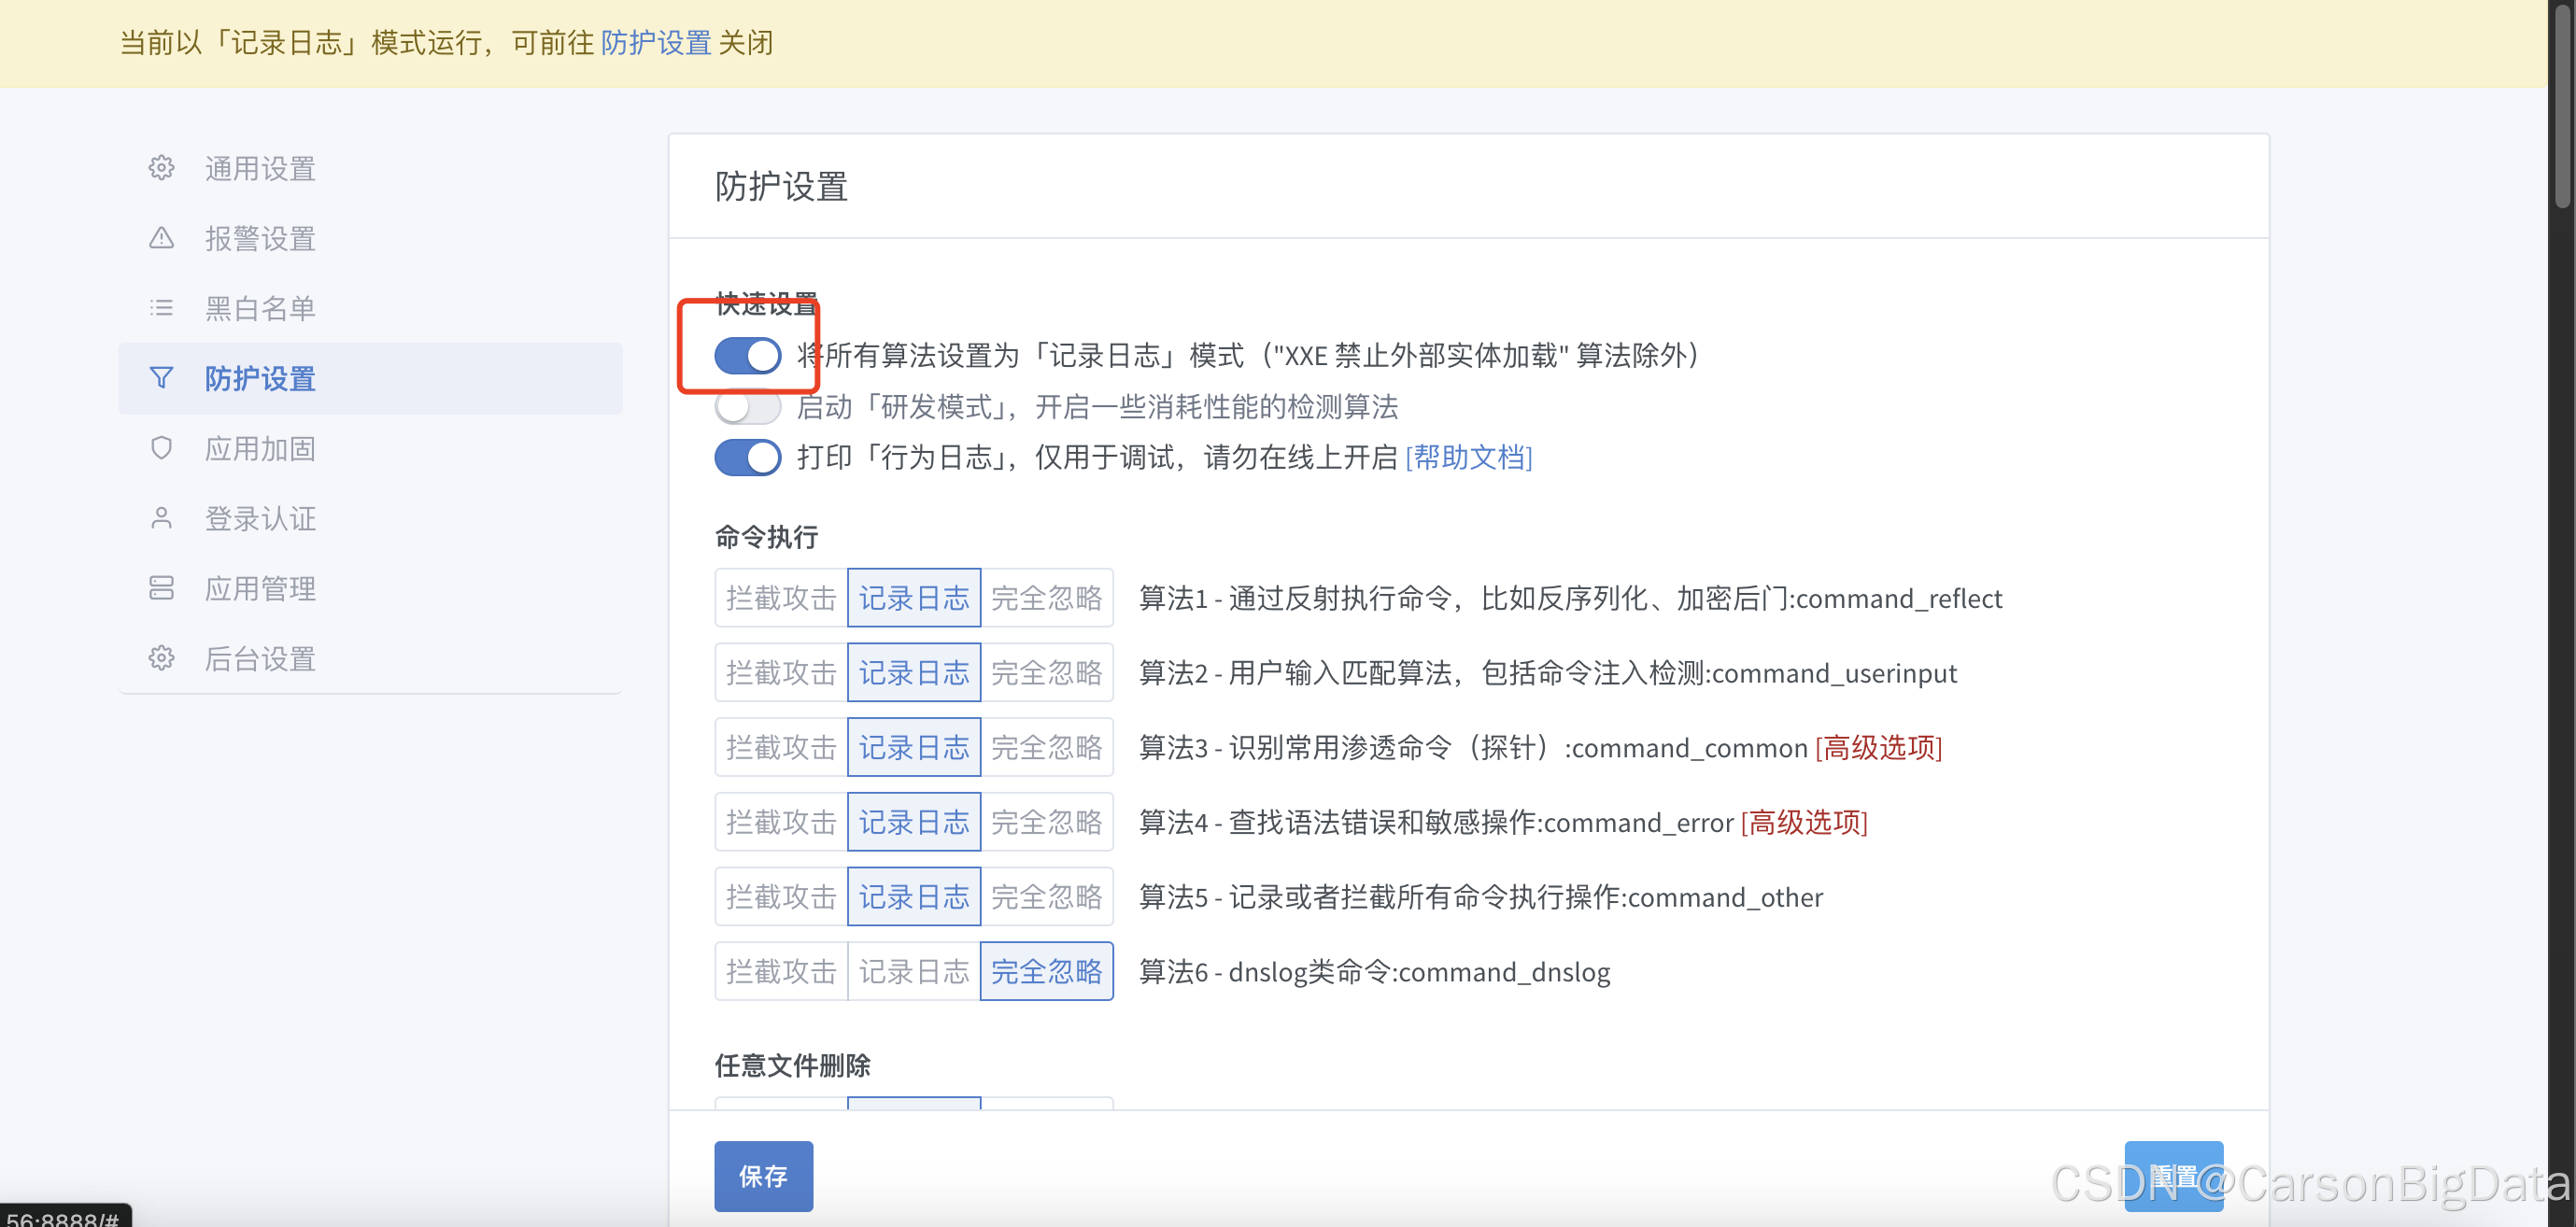Open 高级选项 for 算法4 command_error
This screenshot has height=1227, width=2576.
(1804, 822)
